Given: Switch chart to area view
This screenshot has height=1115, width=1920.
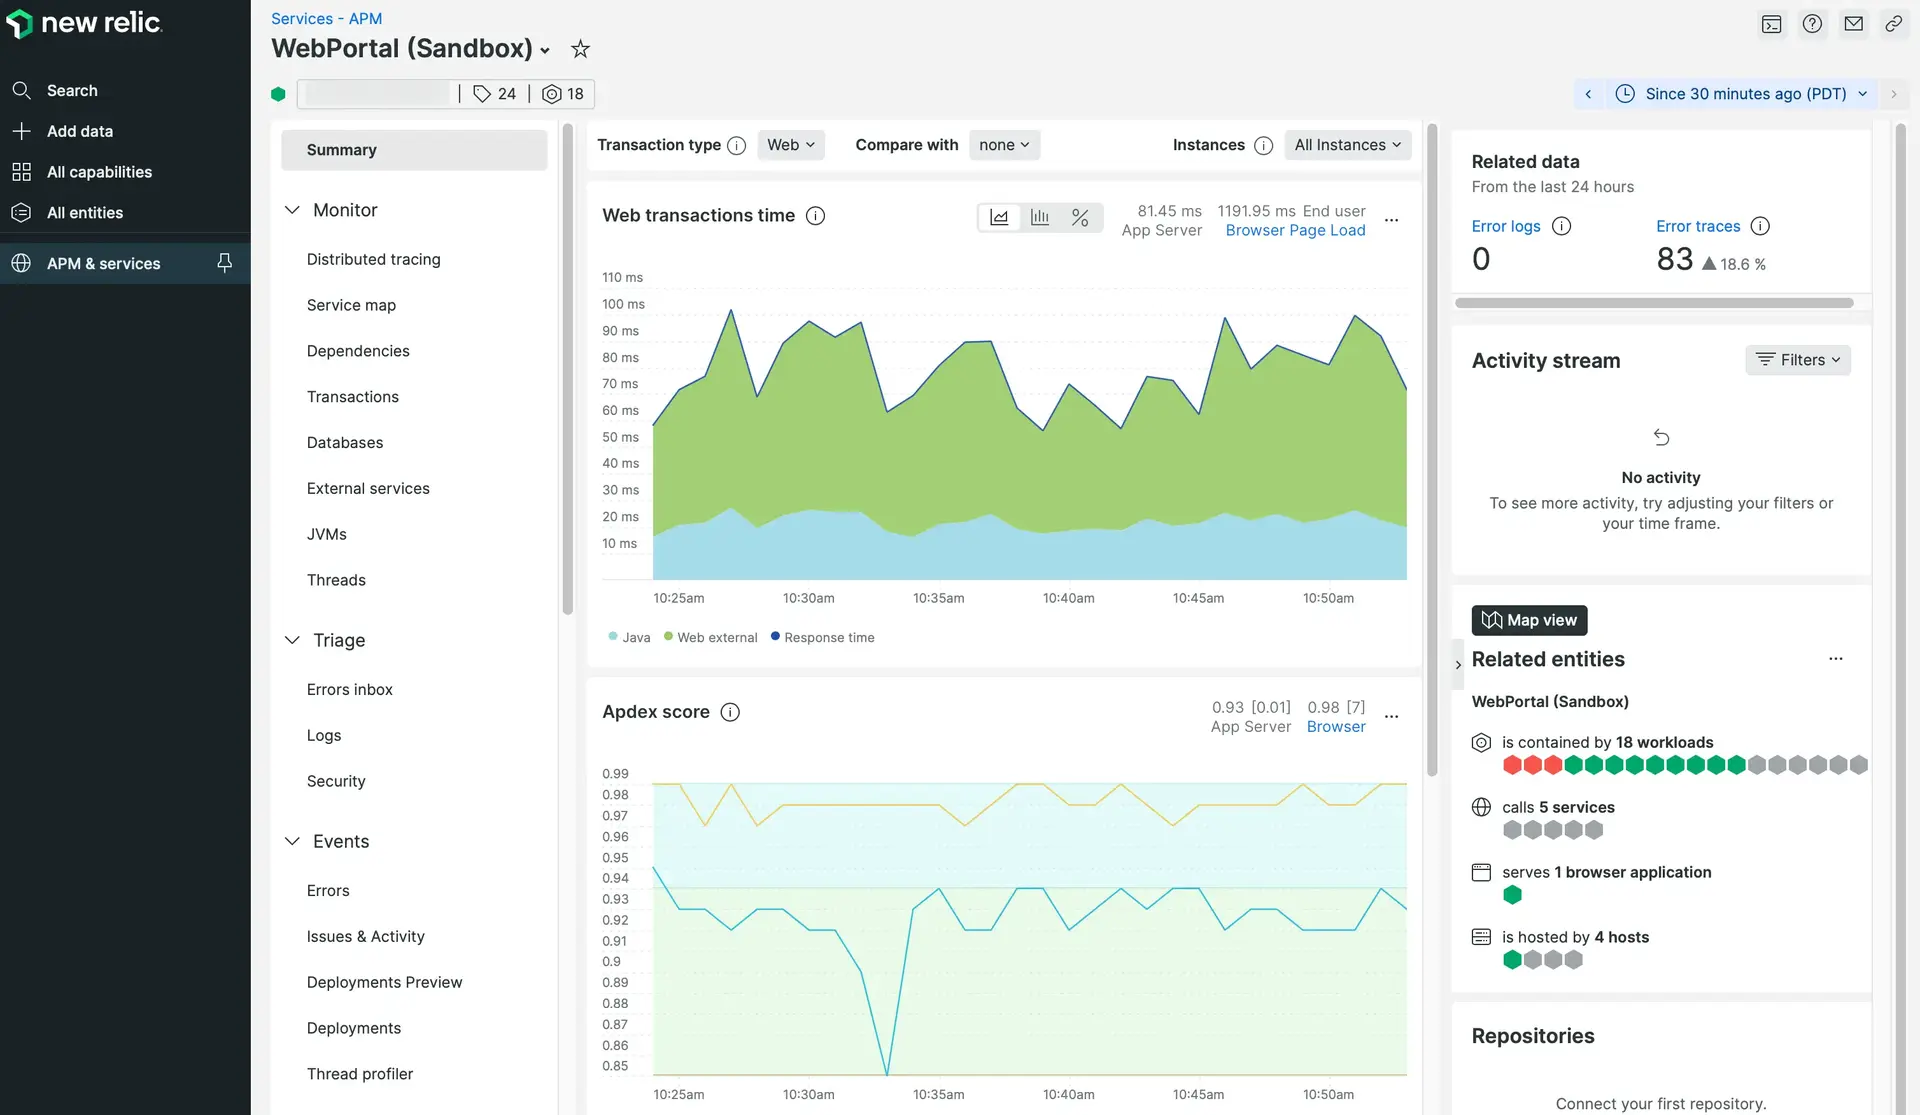Looking at the screenshot, I should 999,217.
